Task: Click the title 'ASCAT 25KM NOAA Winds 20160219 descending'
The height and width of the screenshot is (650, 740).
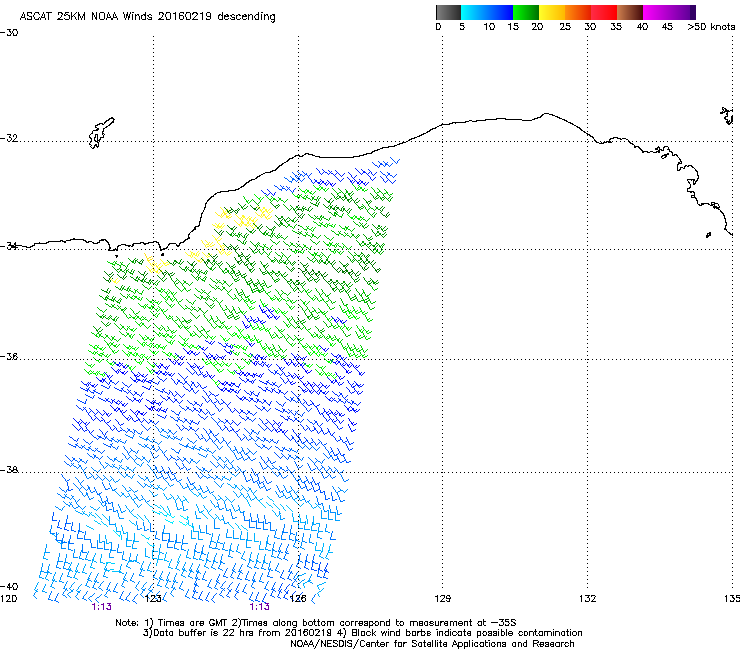Action: 147,17
